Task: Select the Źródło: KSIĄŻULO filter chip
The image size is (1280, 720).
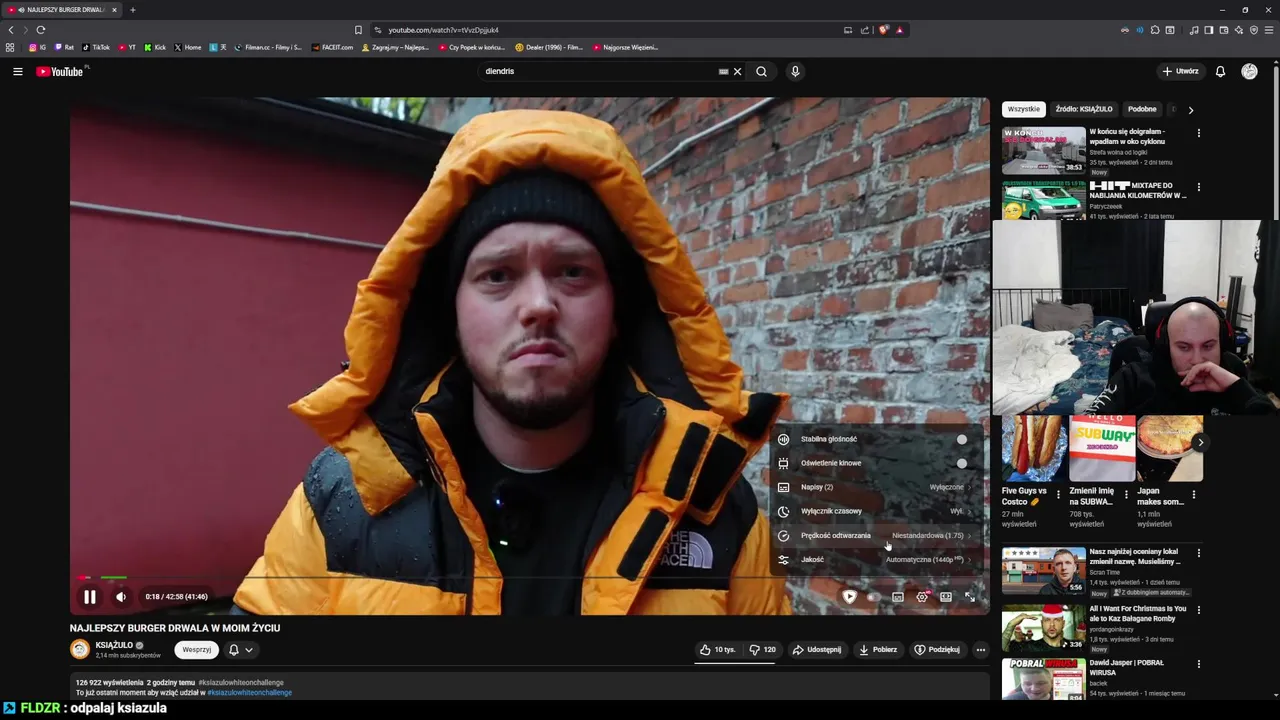Action: coord(1083,109)
